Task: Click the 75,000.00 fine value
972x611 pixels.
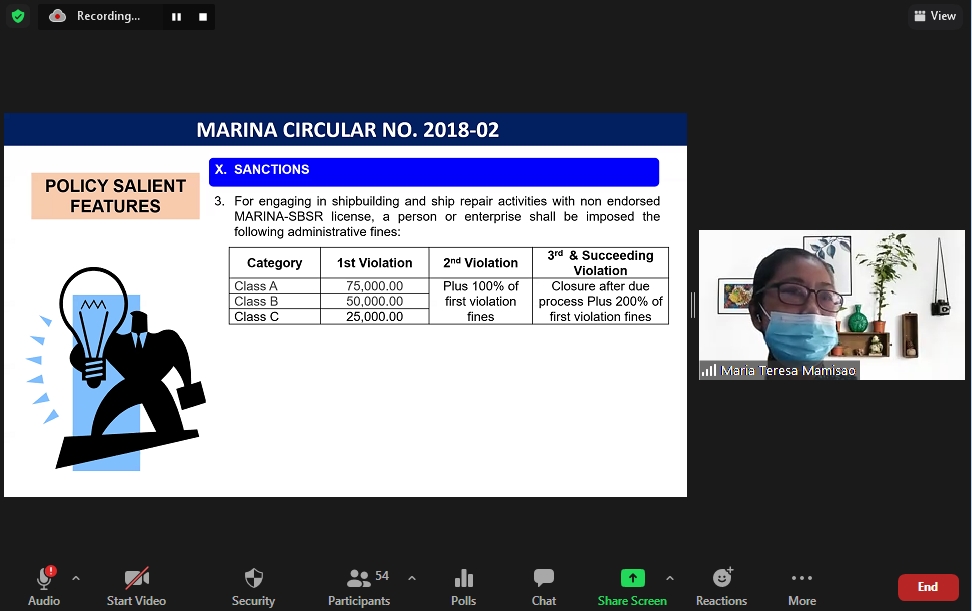Action: 374,286
